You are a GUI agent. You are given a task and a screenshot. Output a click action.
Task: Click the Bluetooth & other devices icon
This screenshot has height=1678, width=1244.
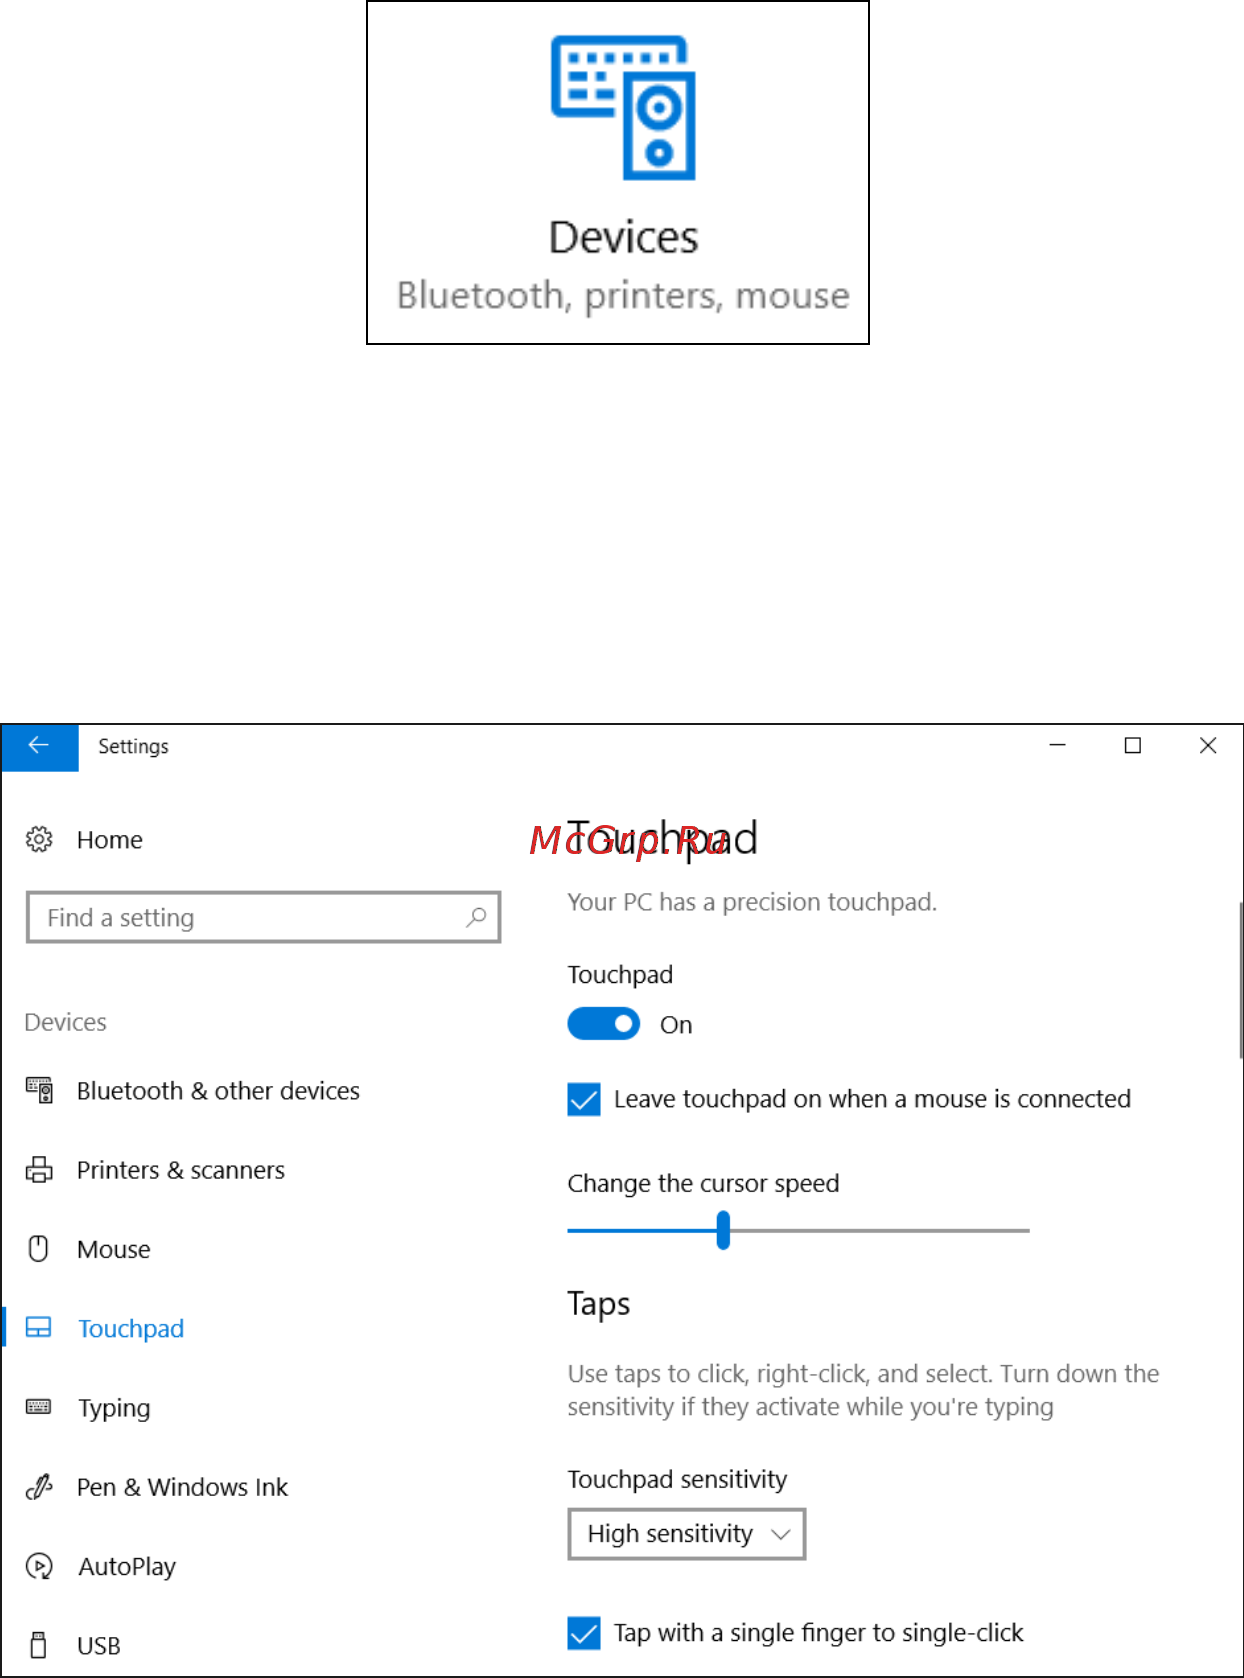pos(39,1090)
